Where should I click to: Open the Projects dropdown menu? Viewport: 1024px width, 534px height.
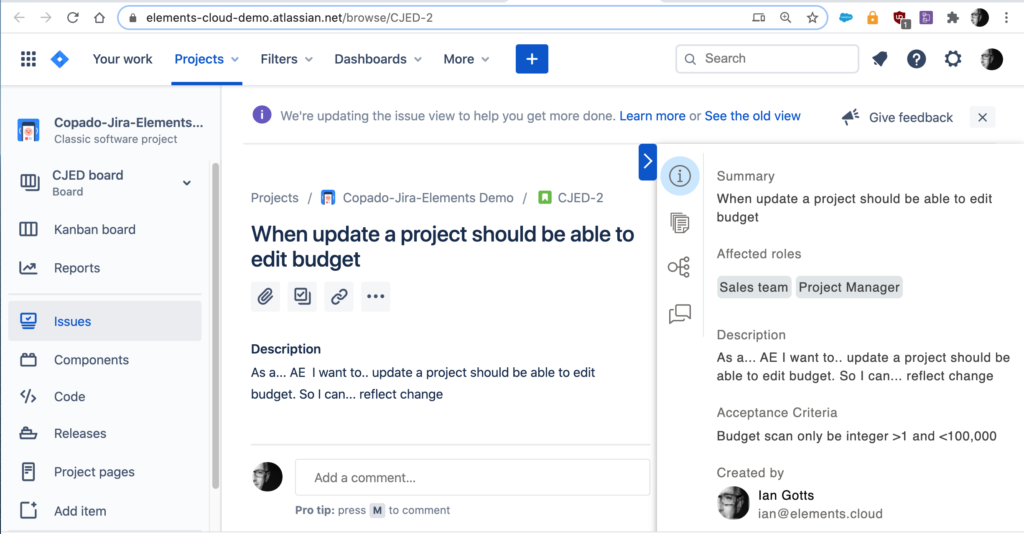coord(207,59)
